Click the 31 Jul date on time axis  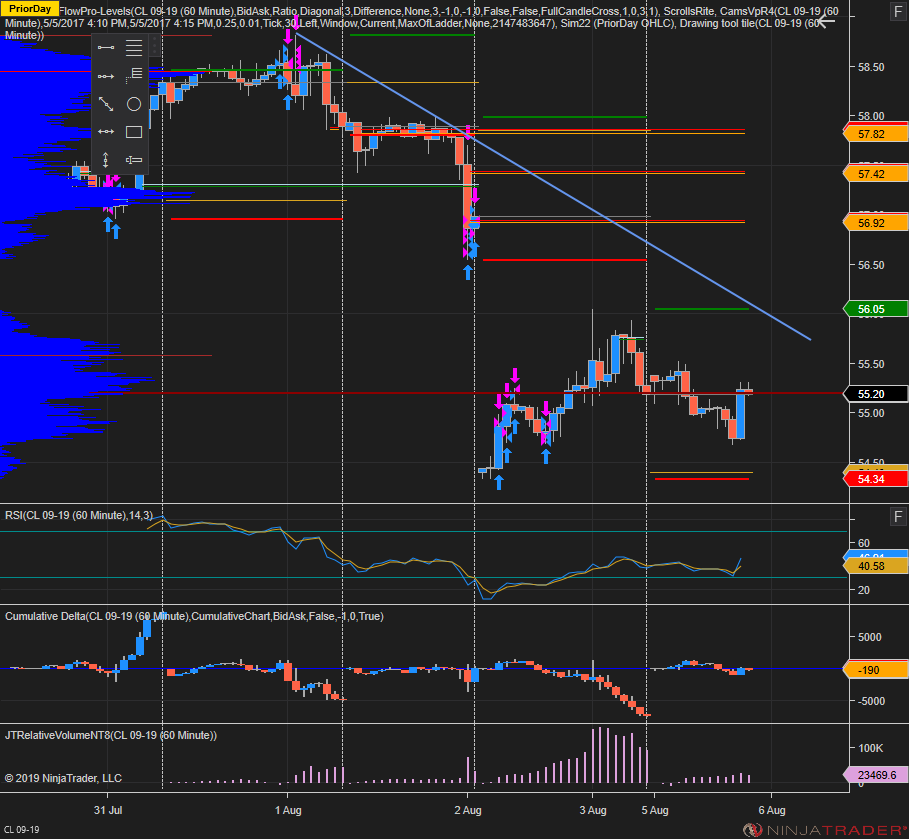click(x=108, y=810)
